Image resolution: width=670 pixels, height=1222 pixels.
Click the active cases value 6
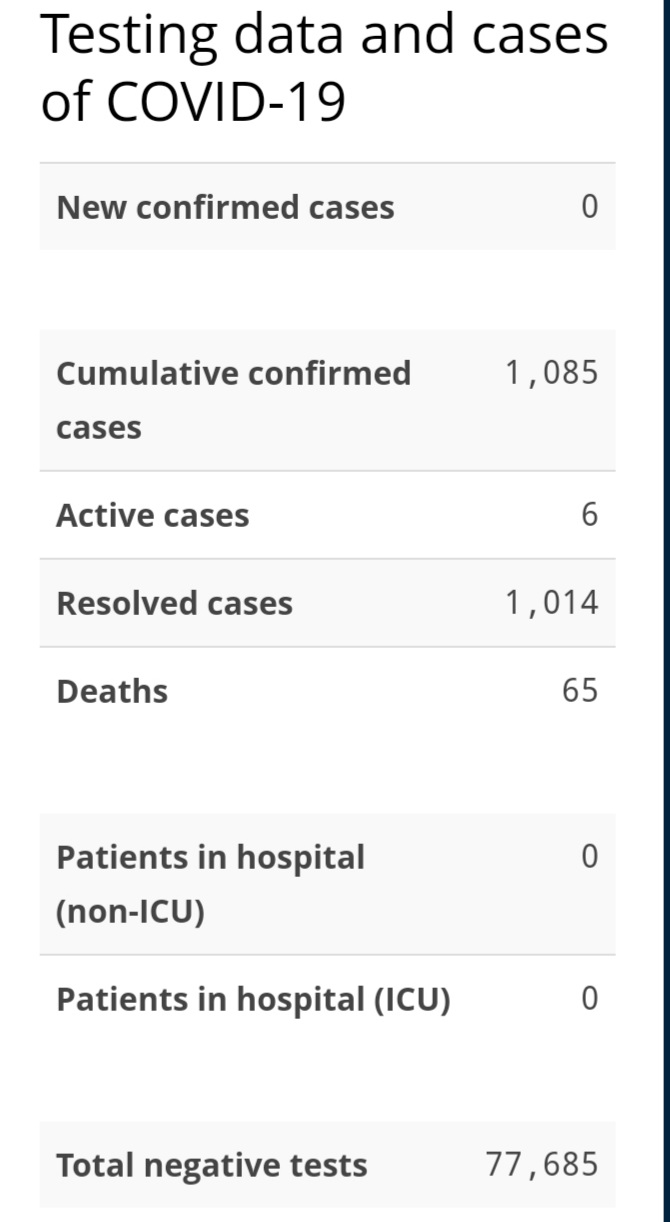(589, 515)
